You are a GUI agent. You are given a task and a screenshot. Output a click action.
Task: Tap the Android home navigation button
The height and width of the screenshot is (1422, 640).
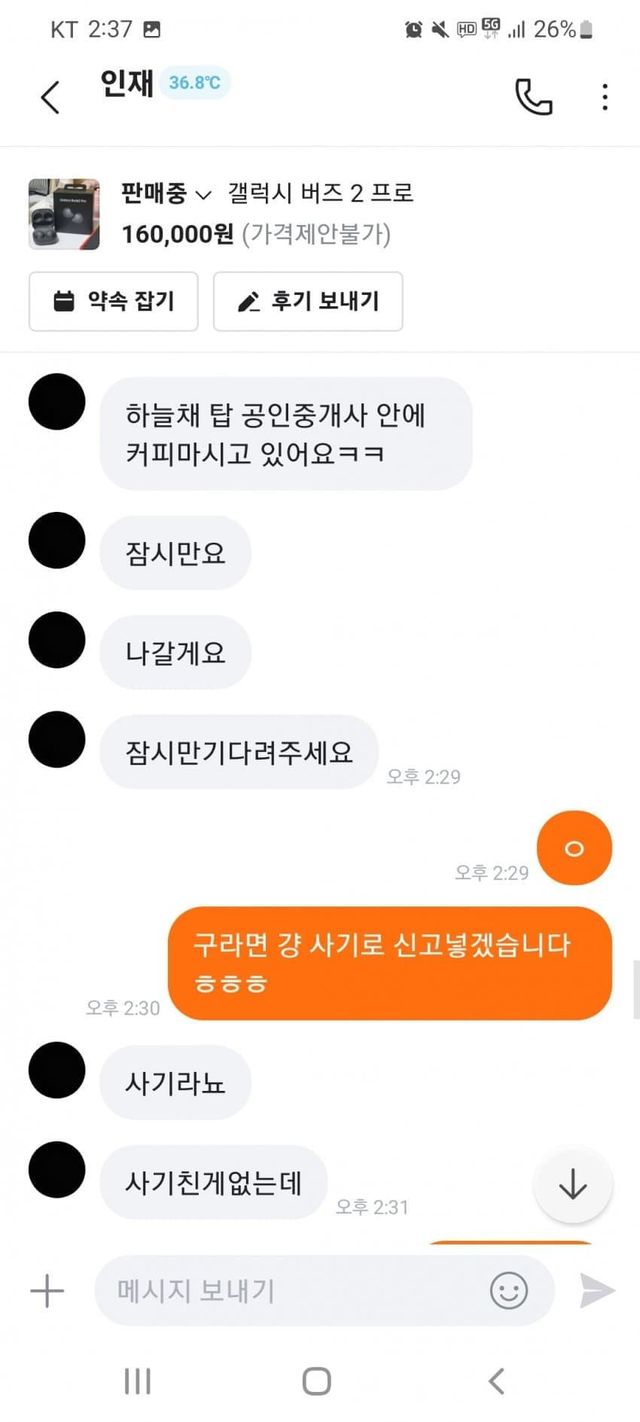coord(317,1381)
